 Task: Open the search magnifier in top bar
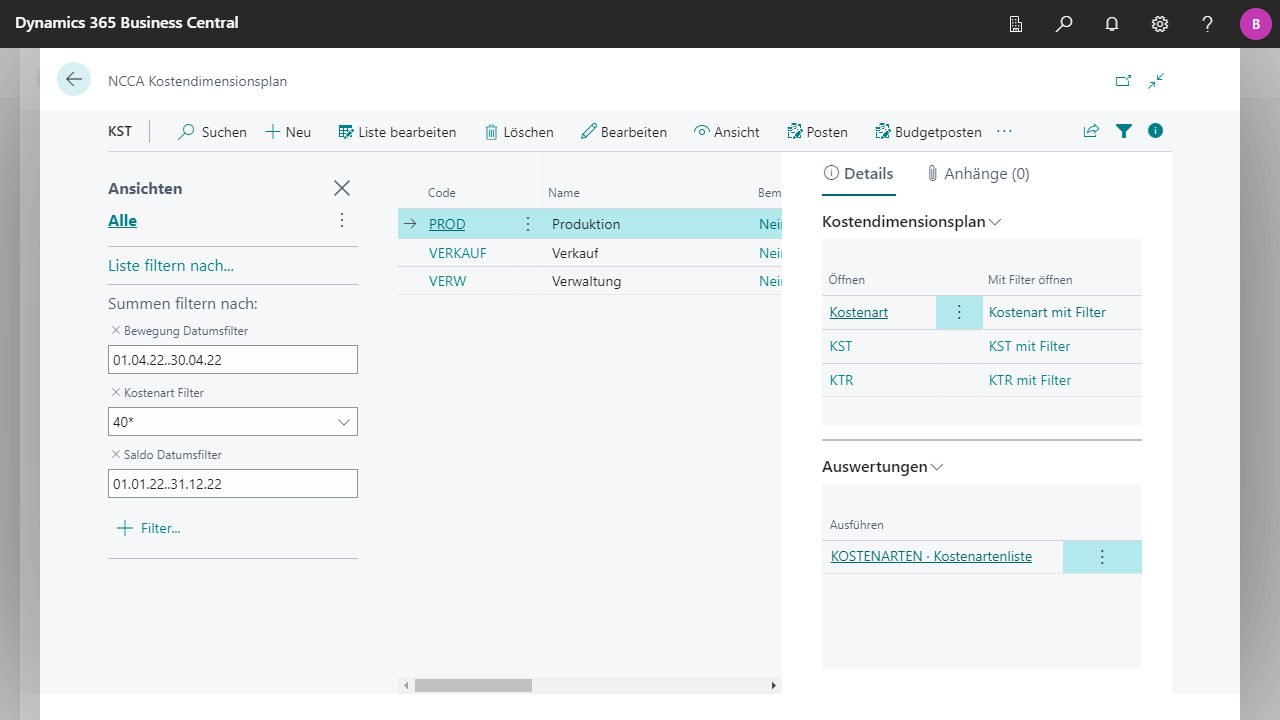coord(1064,24)
